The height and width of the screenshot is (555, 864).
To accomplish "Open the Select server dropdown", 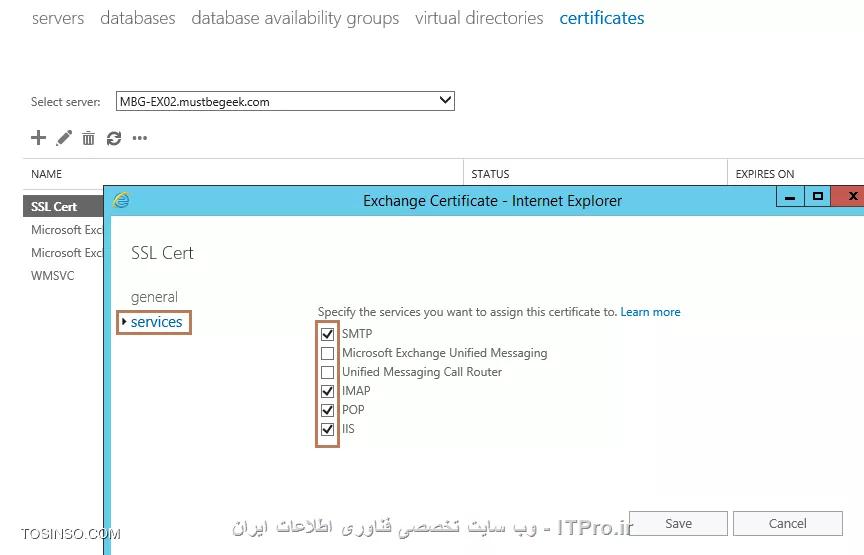I will pyautogui.click(x=285, y=101).
